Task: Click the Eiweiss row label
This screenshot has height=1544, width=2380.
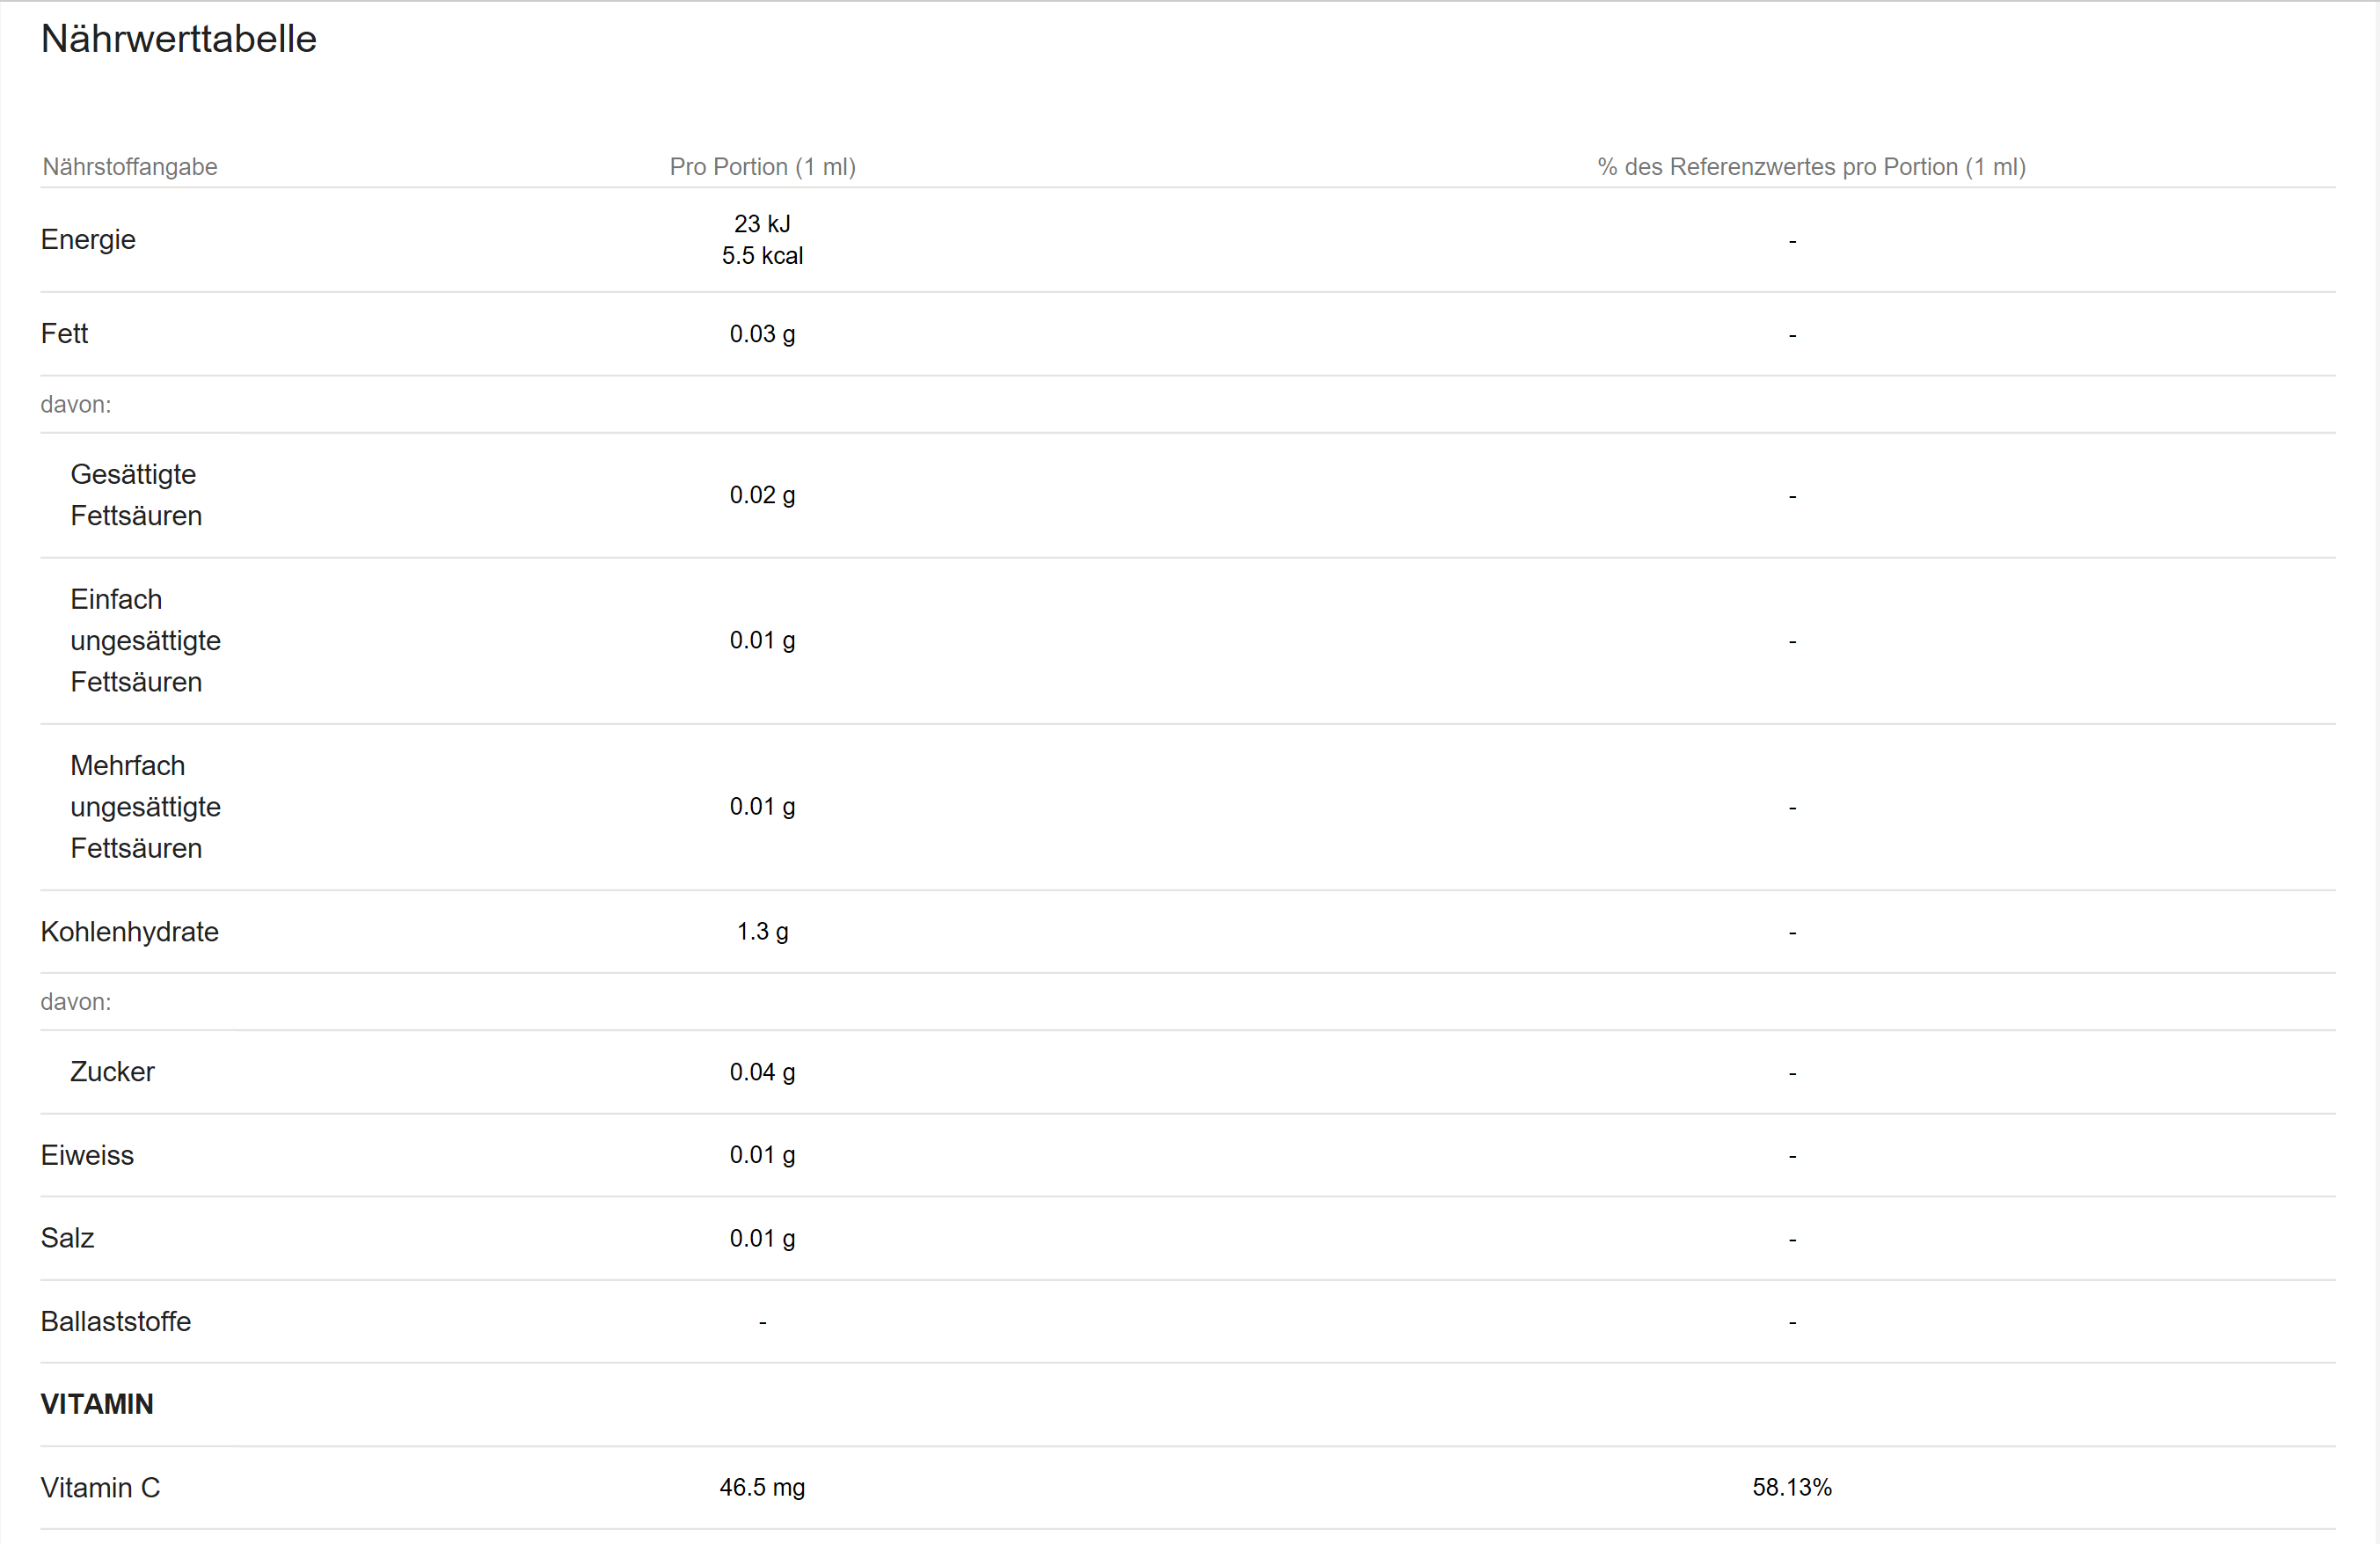Action: pos(87,1155)
